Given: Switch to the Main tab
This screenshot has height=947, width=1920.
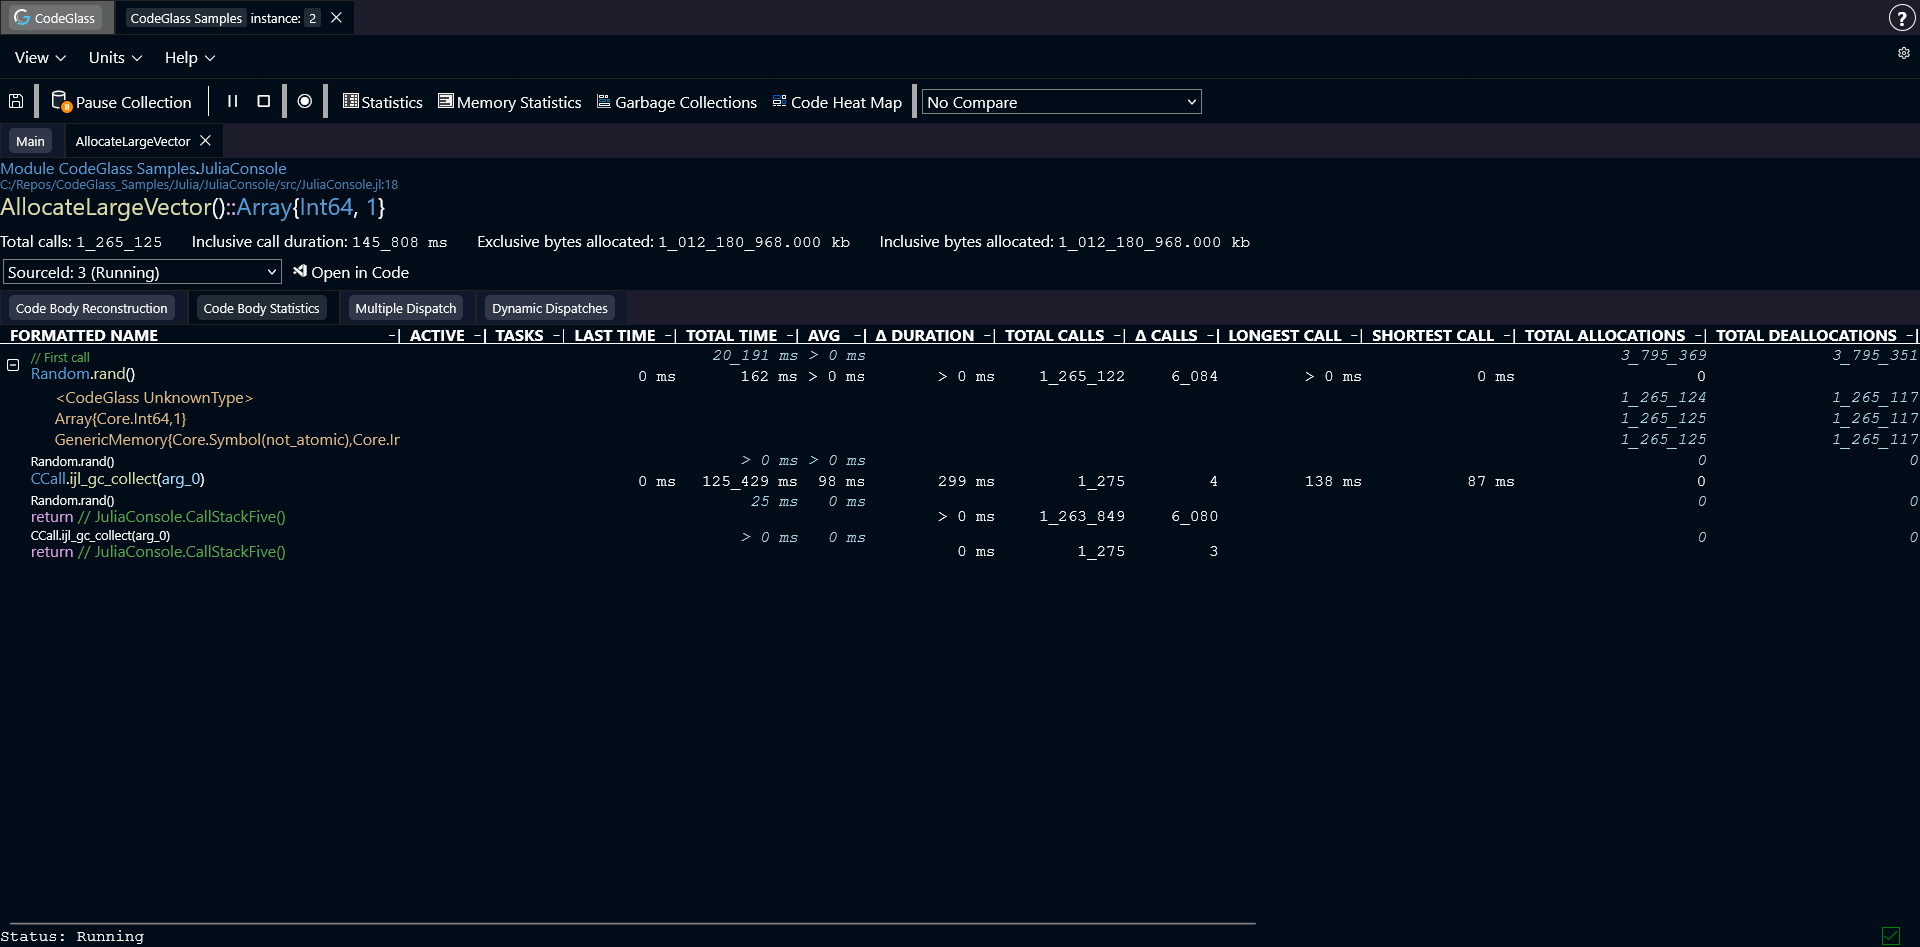Looking at the screenshot, I should (30, 140).
